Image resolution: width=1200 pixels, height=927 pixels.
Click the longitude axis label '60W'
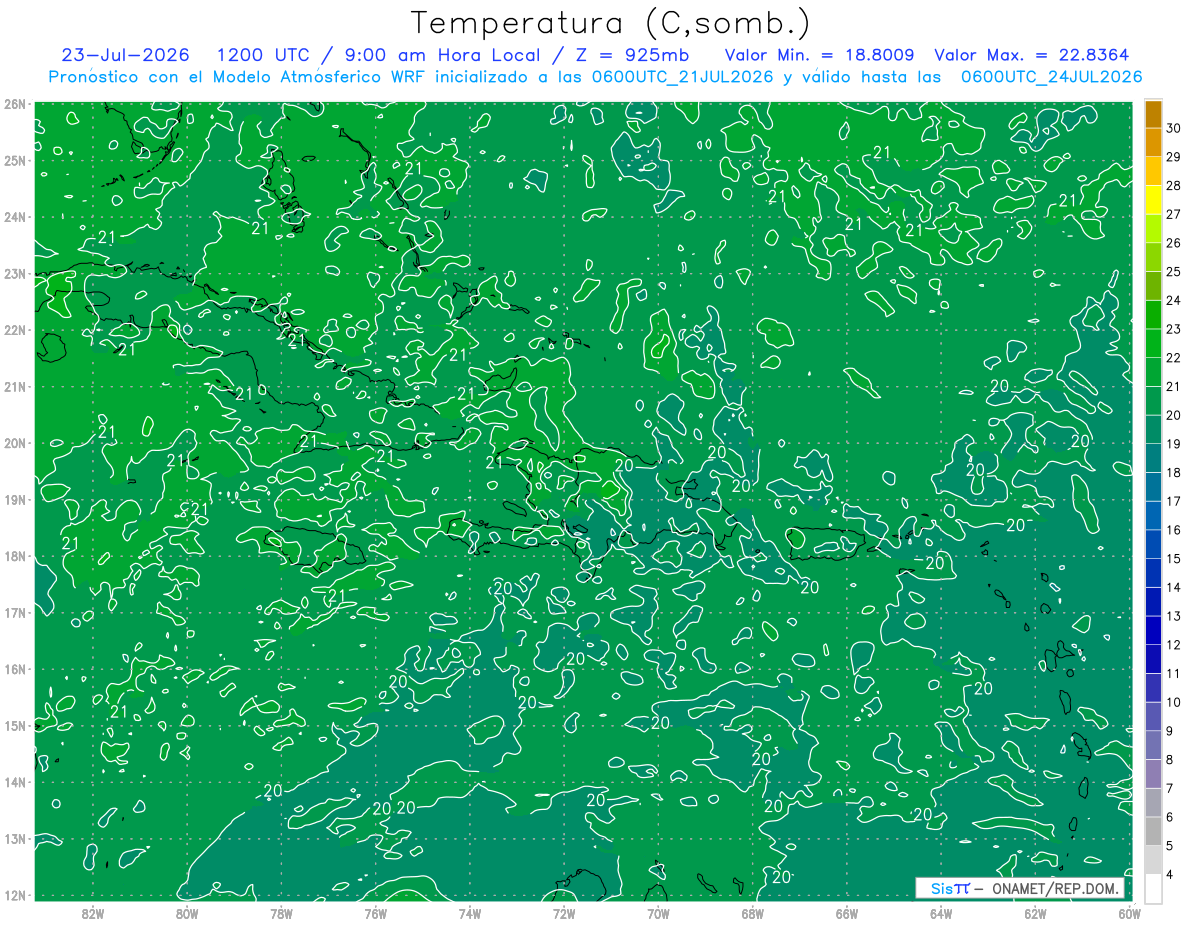pyautogui.click(x=1129, y=913)
